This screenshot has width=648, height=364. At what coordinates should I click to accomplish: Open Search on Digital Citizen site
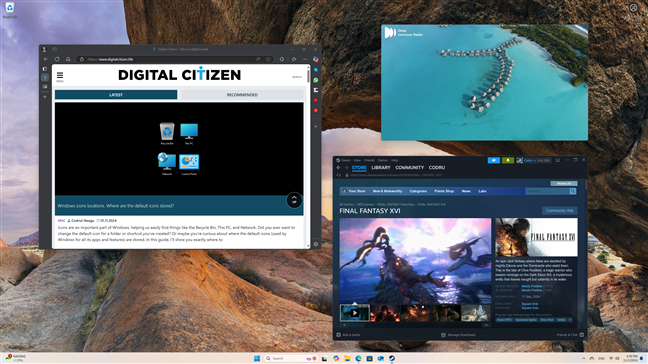coord(297,77)
